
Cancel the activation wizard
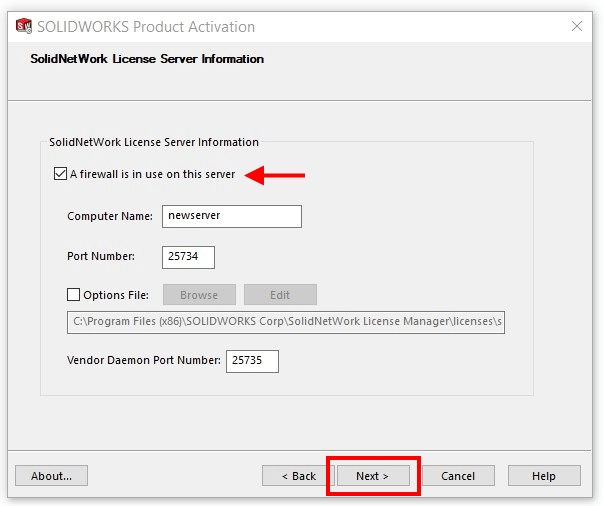click(x=458, y=476)
